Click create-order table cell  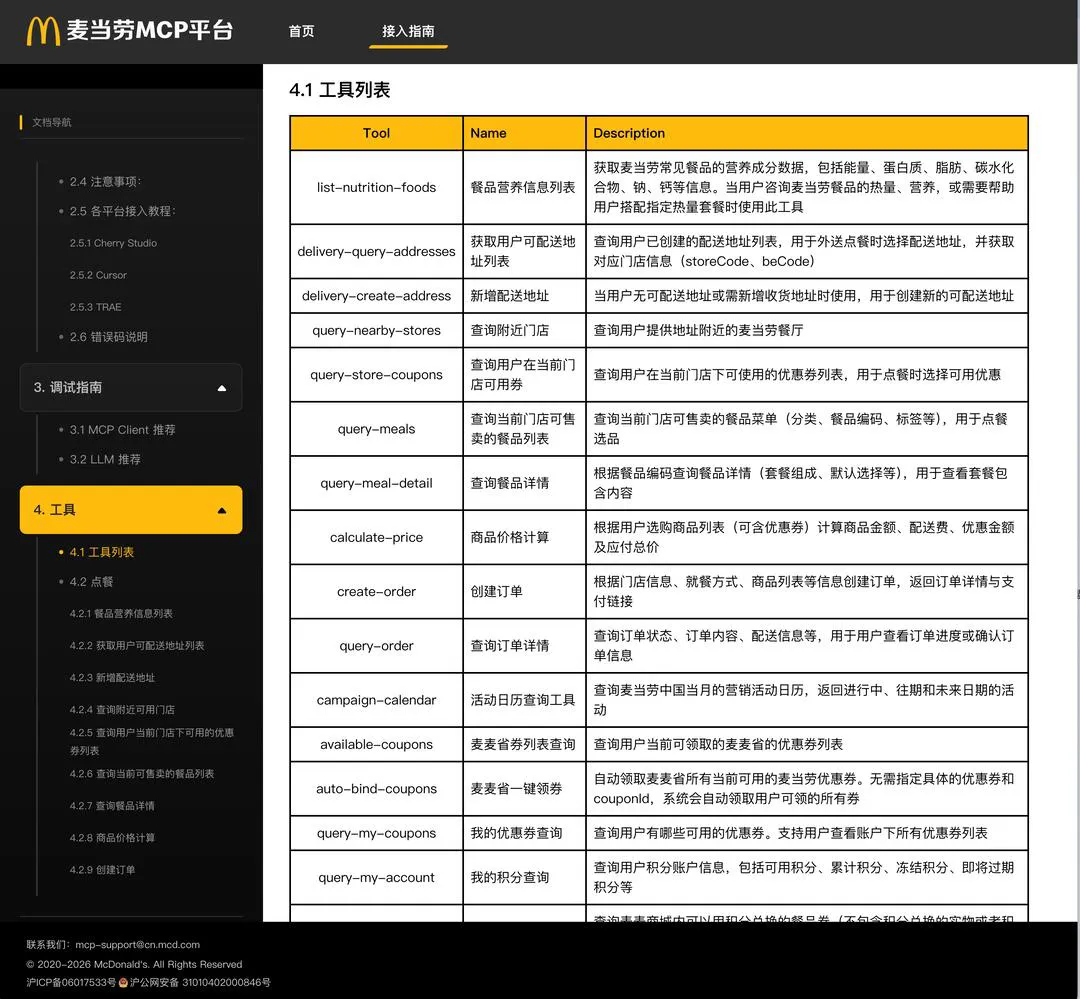[x=376, y=592]
